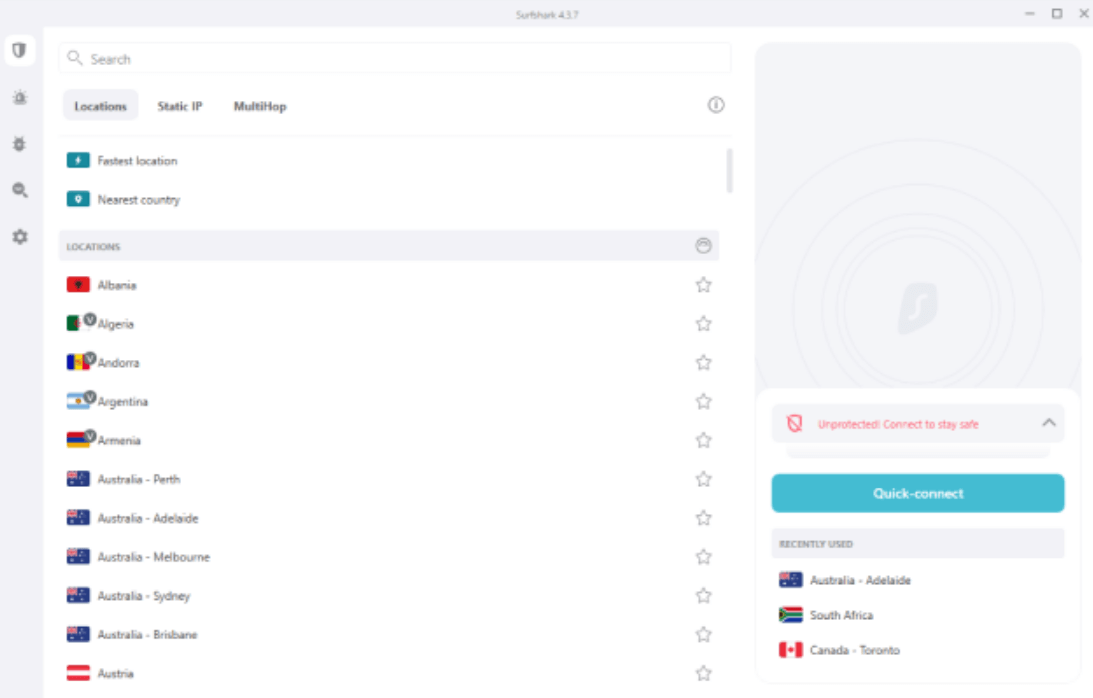Open the Search sidebar magnifier icon
Image resolution: width=1093 pixels, height=698 pixels.
coord(20,190)
